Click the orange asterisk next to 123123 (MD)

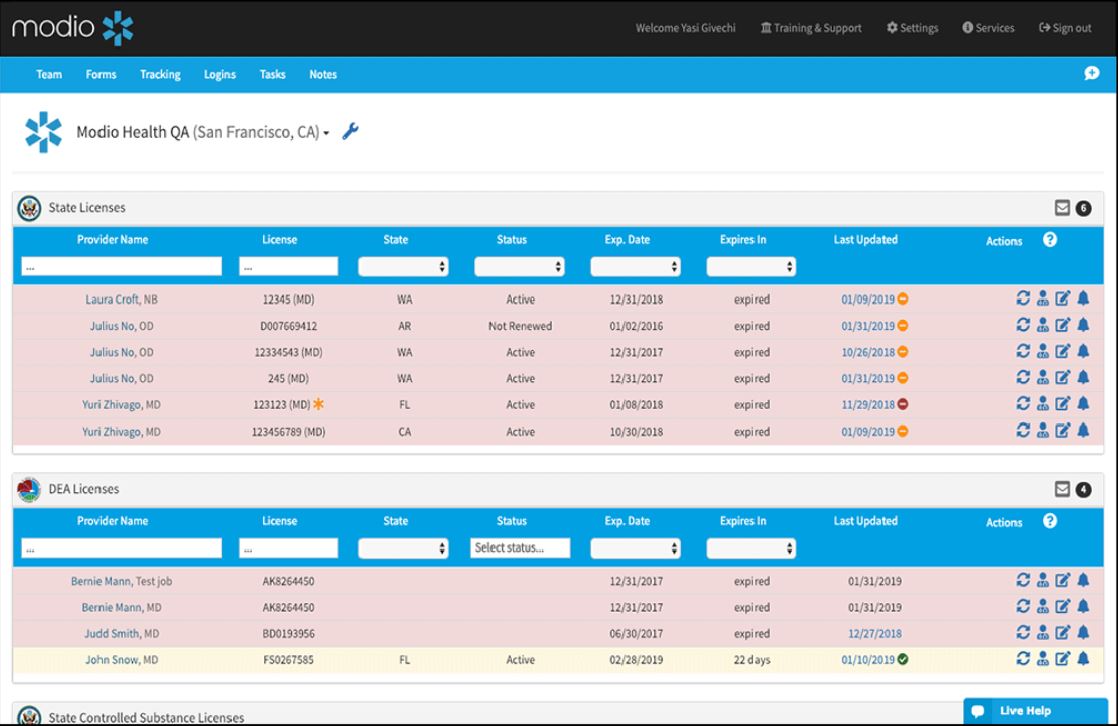tap(318, 404)
